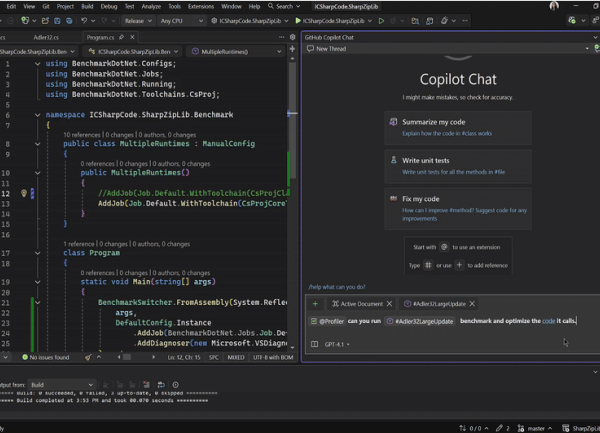Screen dimensions: 600x433
Task: Click the No issues found indicator
Action: pos(46,357)
